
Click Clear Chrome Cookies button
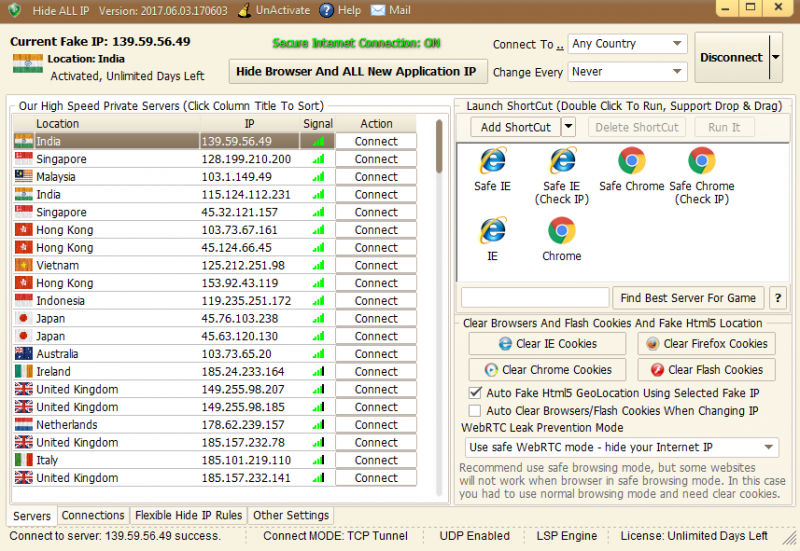pyautogui.click(x=547, y=369)
